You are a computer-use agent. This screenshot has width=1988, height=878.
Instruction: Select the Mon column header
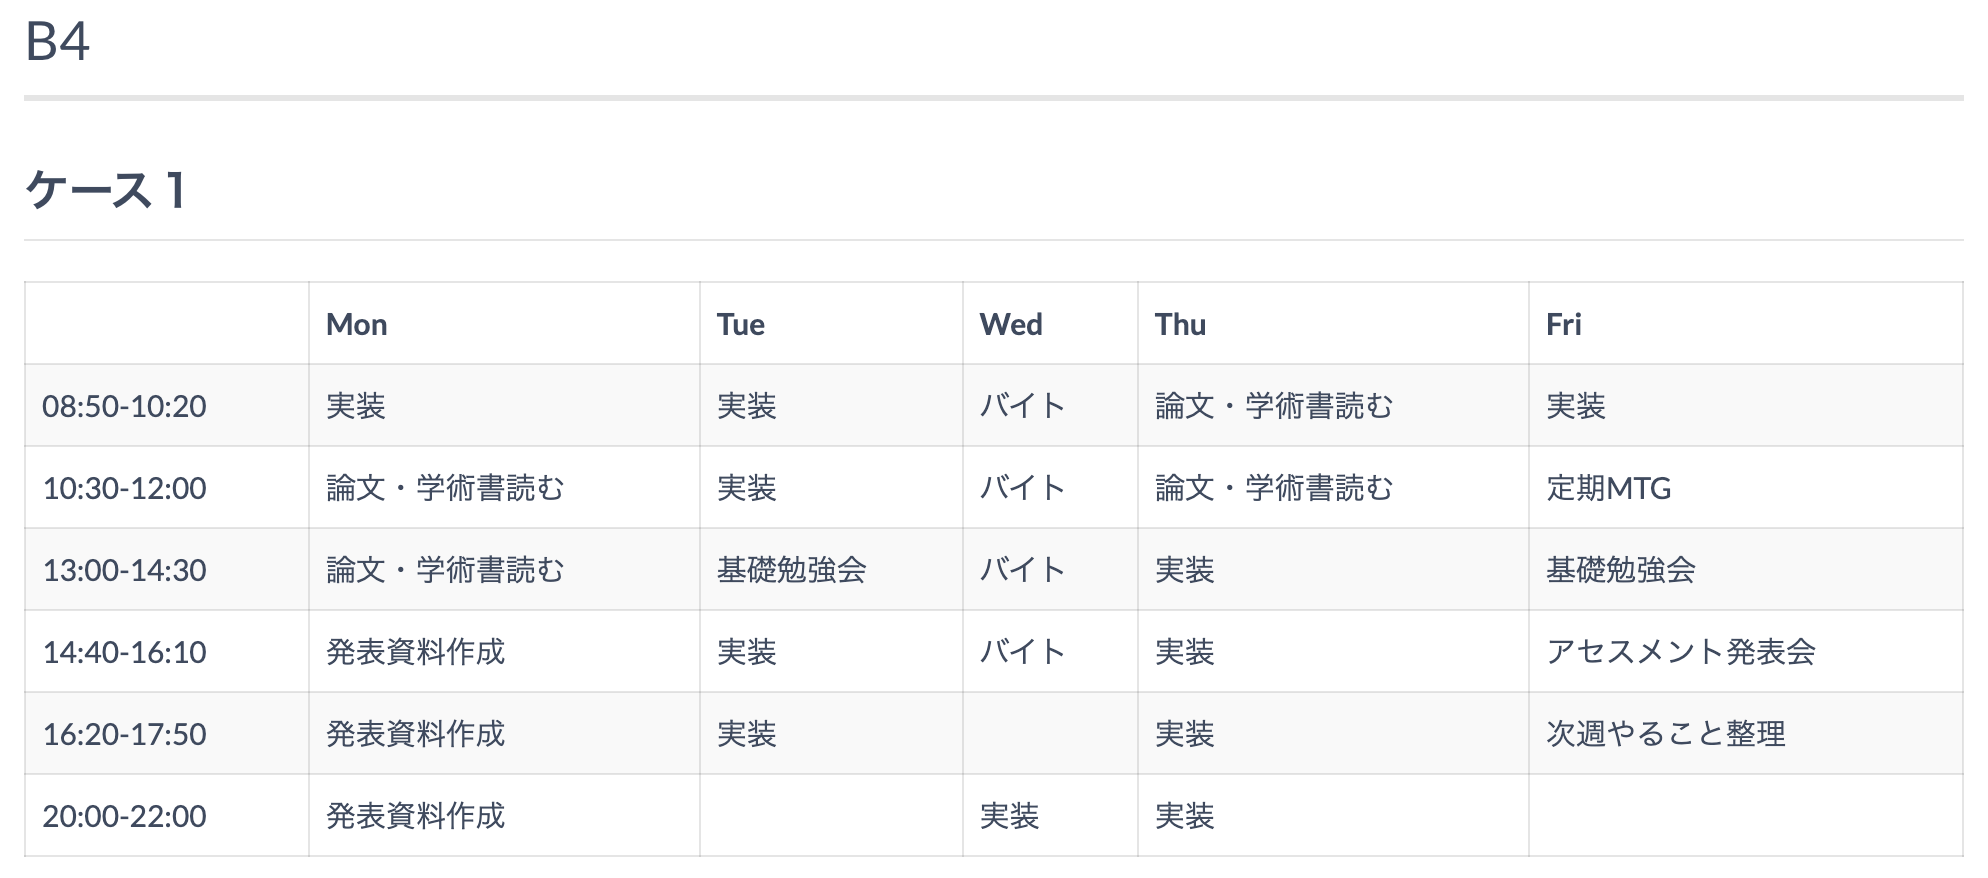[x=504, y=324]
